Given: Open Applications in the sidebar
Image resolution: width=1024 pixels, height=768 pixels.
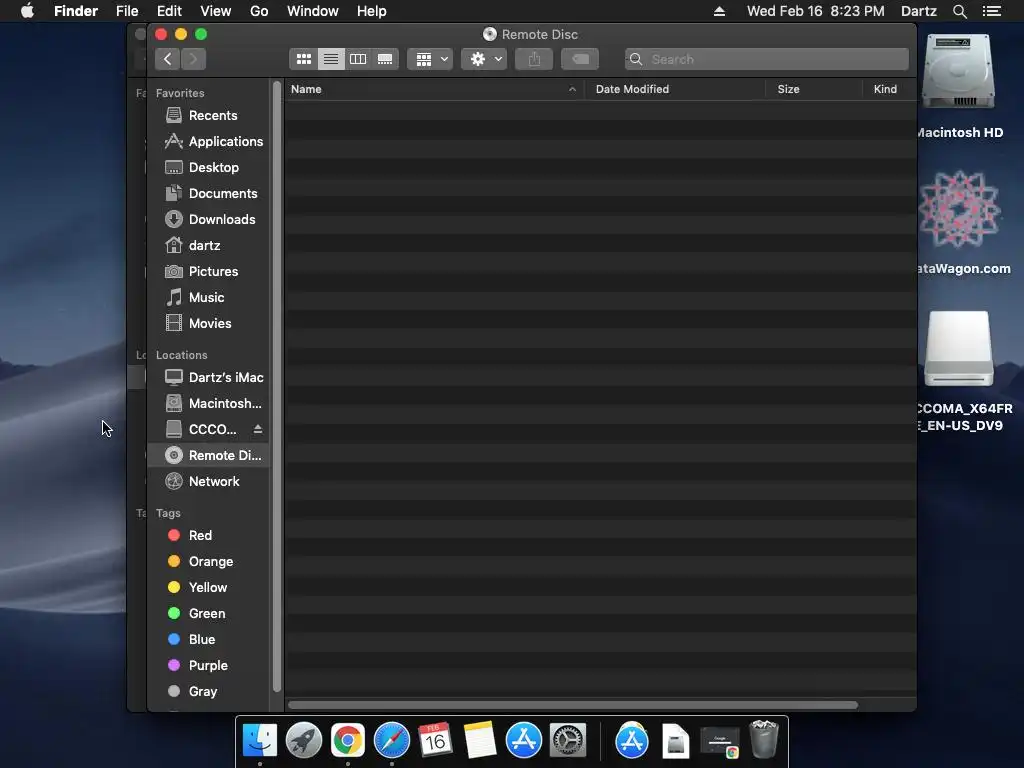Looking at the screenshot, I should pos(209,142).
